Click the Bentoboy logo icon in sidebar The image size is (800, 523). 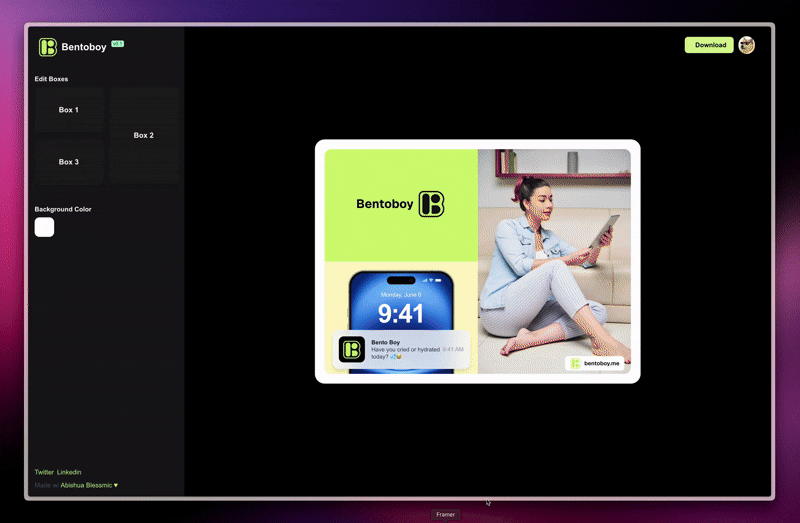[47, 47]
